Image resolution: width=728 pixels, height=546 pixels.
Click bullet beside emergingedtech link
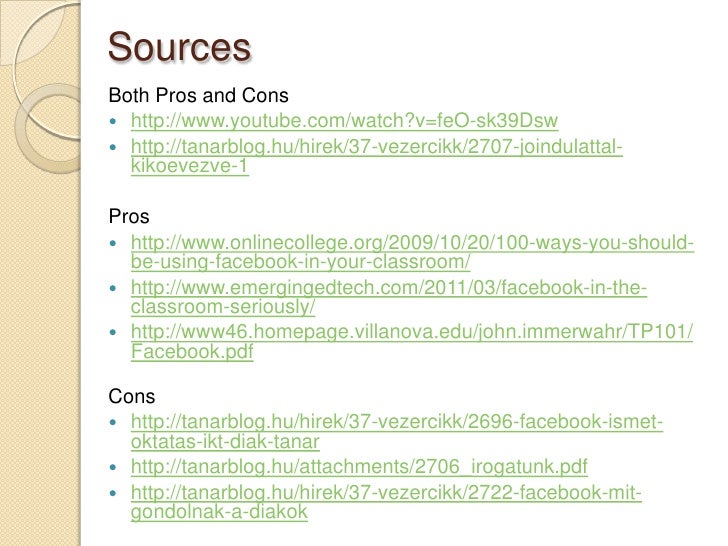click(113, 288)
